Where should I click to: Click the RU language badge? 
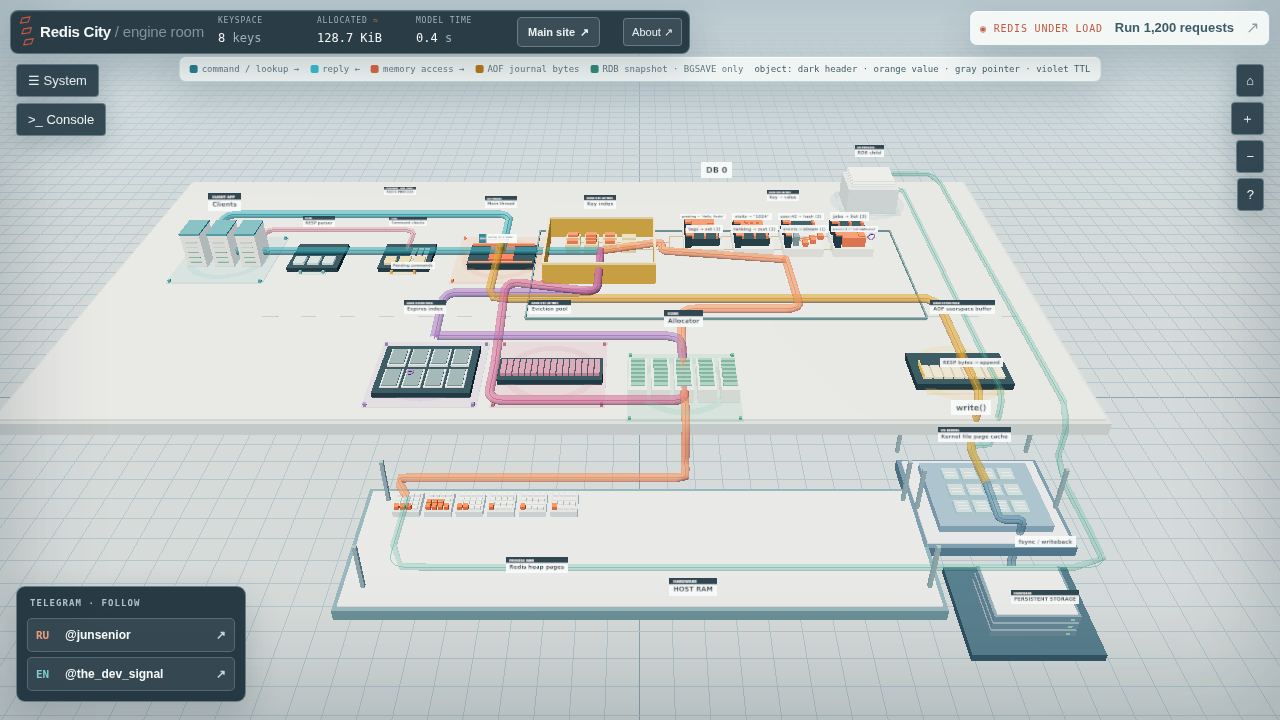[x=43, y=635]
